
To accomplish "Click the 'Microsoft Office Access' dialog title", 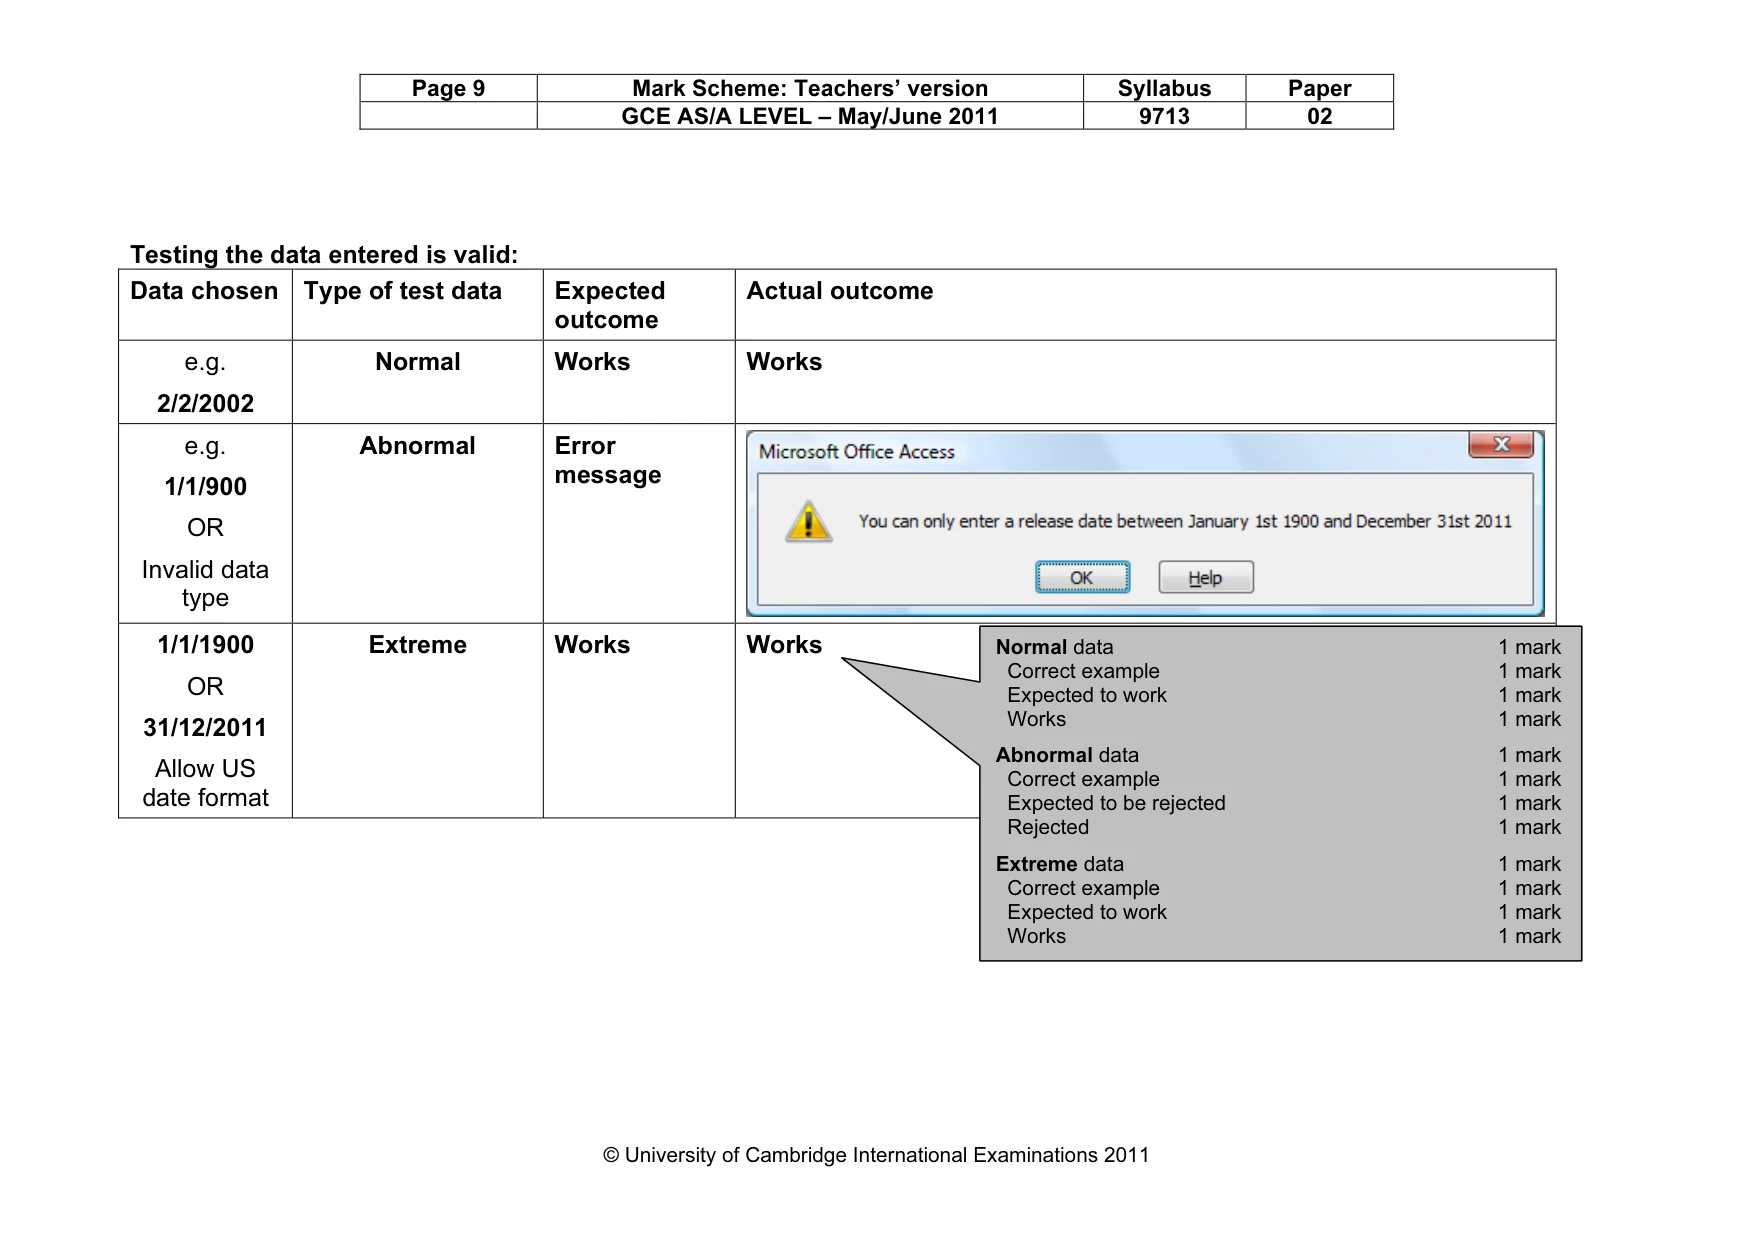I will (856, 452).
